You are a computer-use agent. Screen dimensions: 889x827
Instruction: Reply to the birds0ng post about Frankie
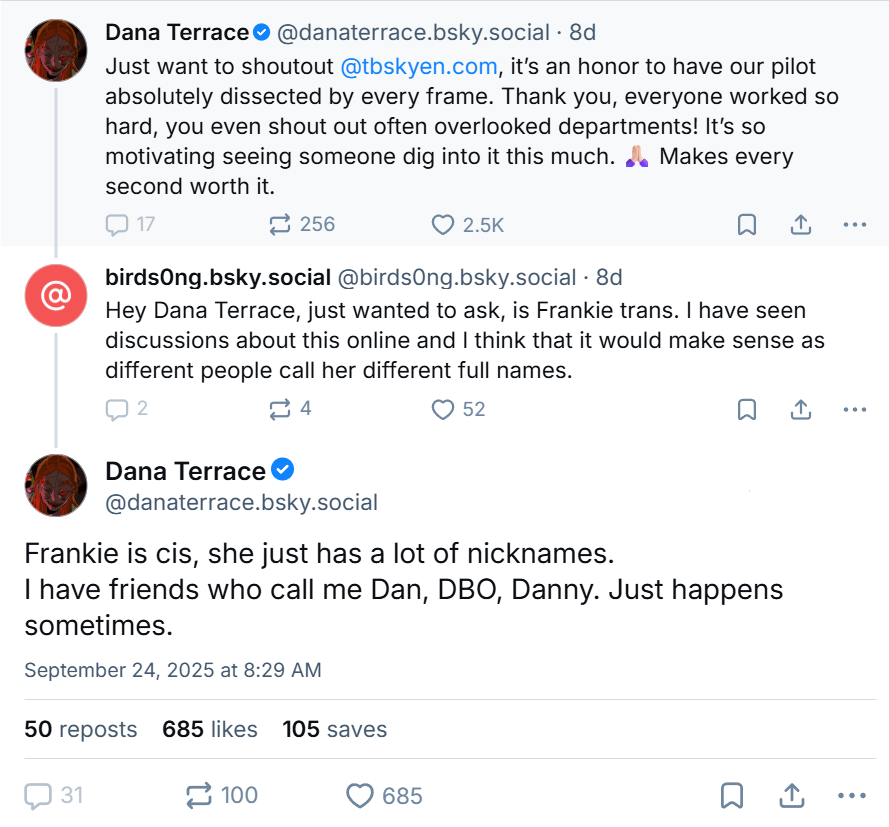[117, 409]
